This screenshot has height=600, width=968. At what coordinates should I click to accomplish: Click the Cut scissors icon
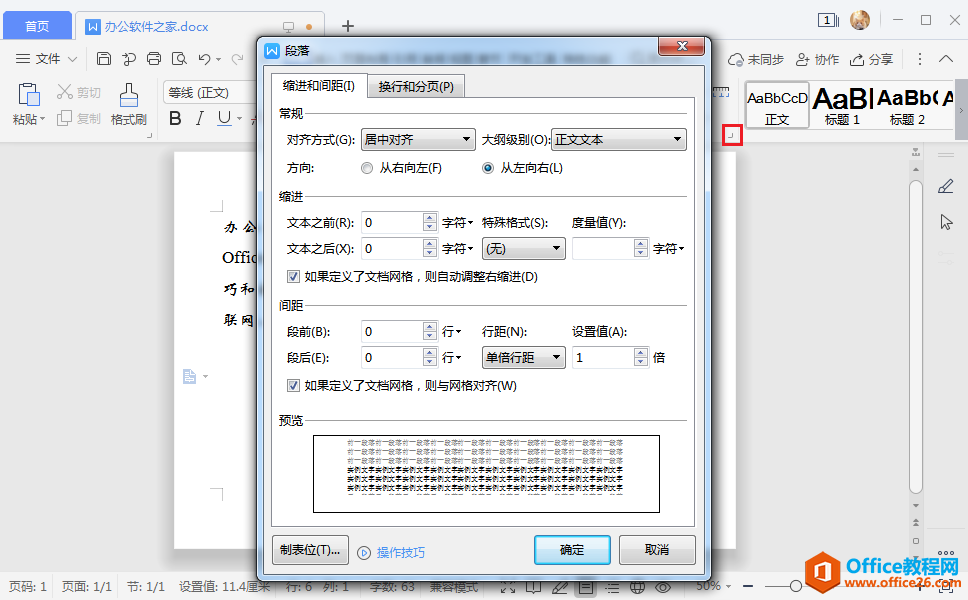point(65,92)
